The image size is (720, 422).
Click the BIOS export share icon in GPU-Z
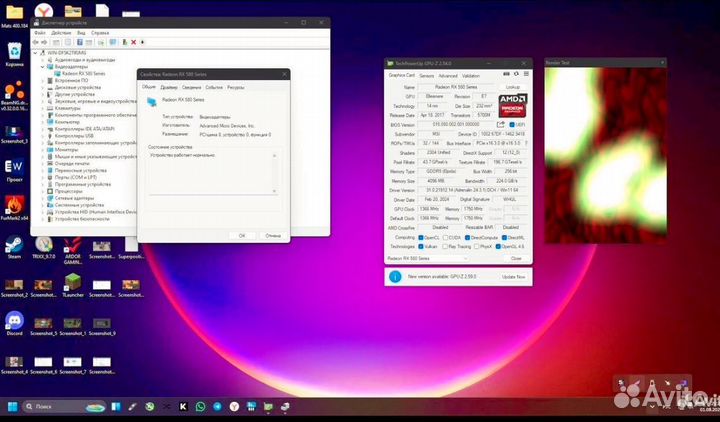(x=501, y=124)
